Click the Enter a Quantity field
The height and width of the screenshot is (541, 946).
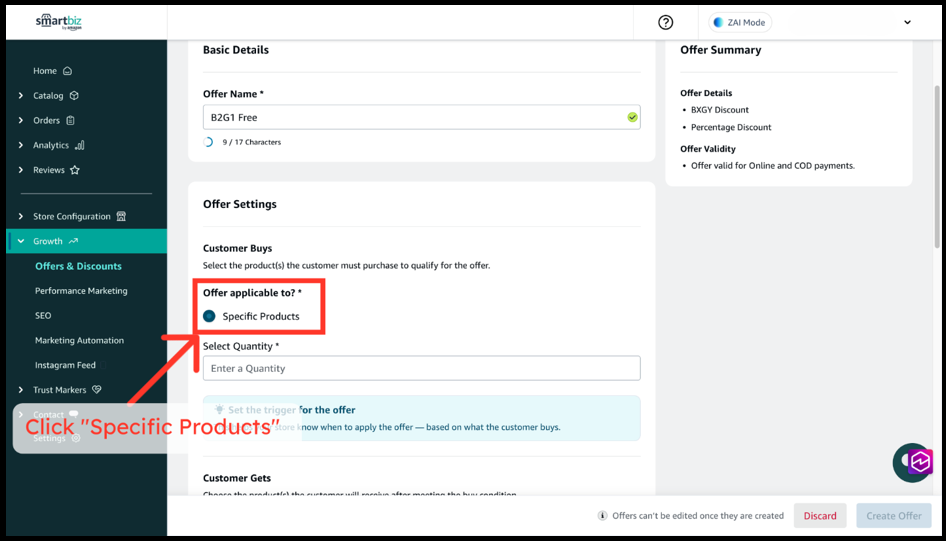pyautogui.click(x=421, y=368)
